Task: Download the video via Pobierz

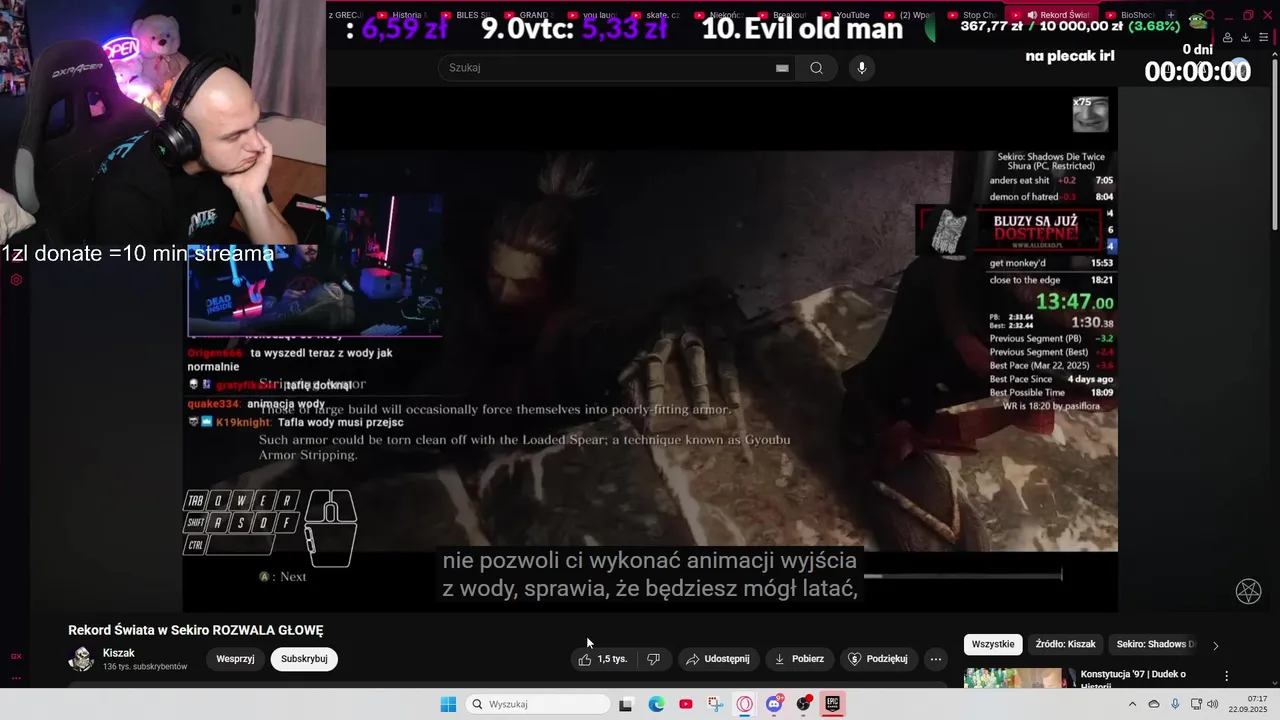Action: 800,659
